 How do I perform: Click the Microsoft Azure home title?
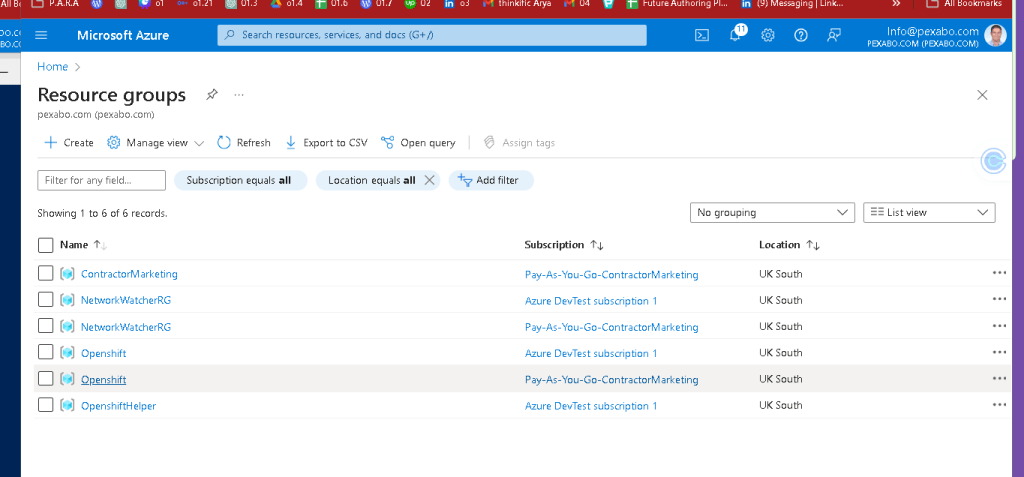(x=123, y=35)
